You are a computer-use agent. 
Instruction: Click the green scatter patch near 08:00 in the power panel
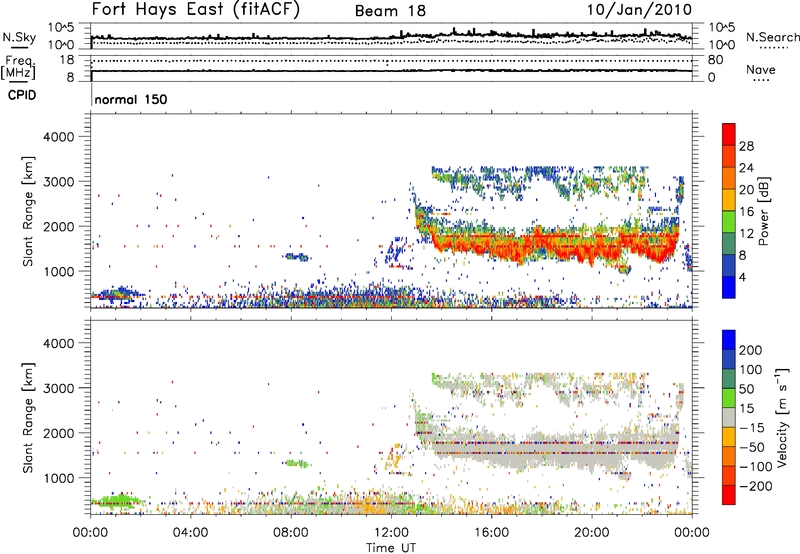point(296,257)
